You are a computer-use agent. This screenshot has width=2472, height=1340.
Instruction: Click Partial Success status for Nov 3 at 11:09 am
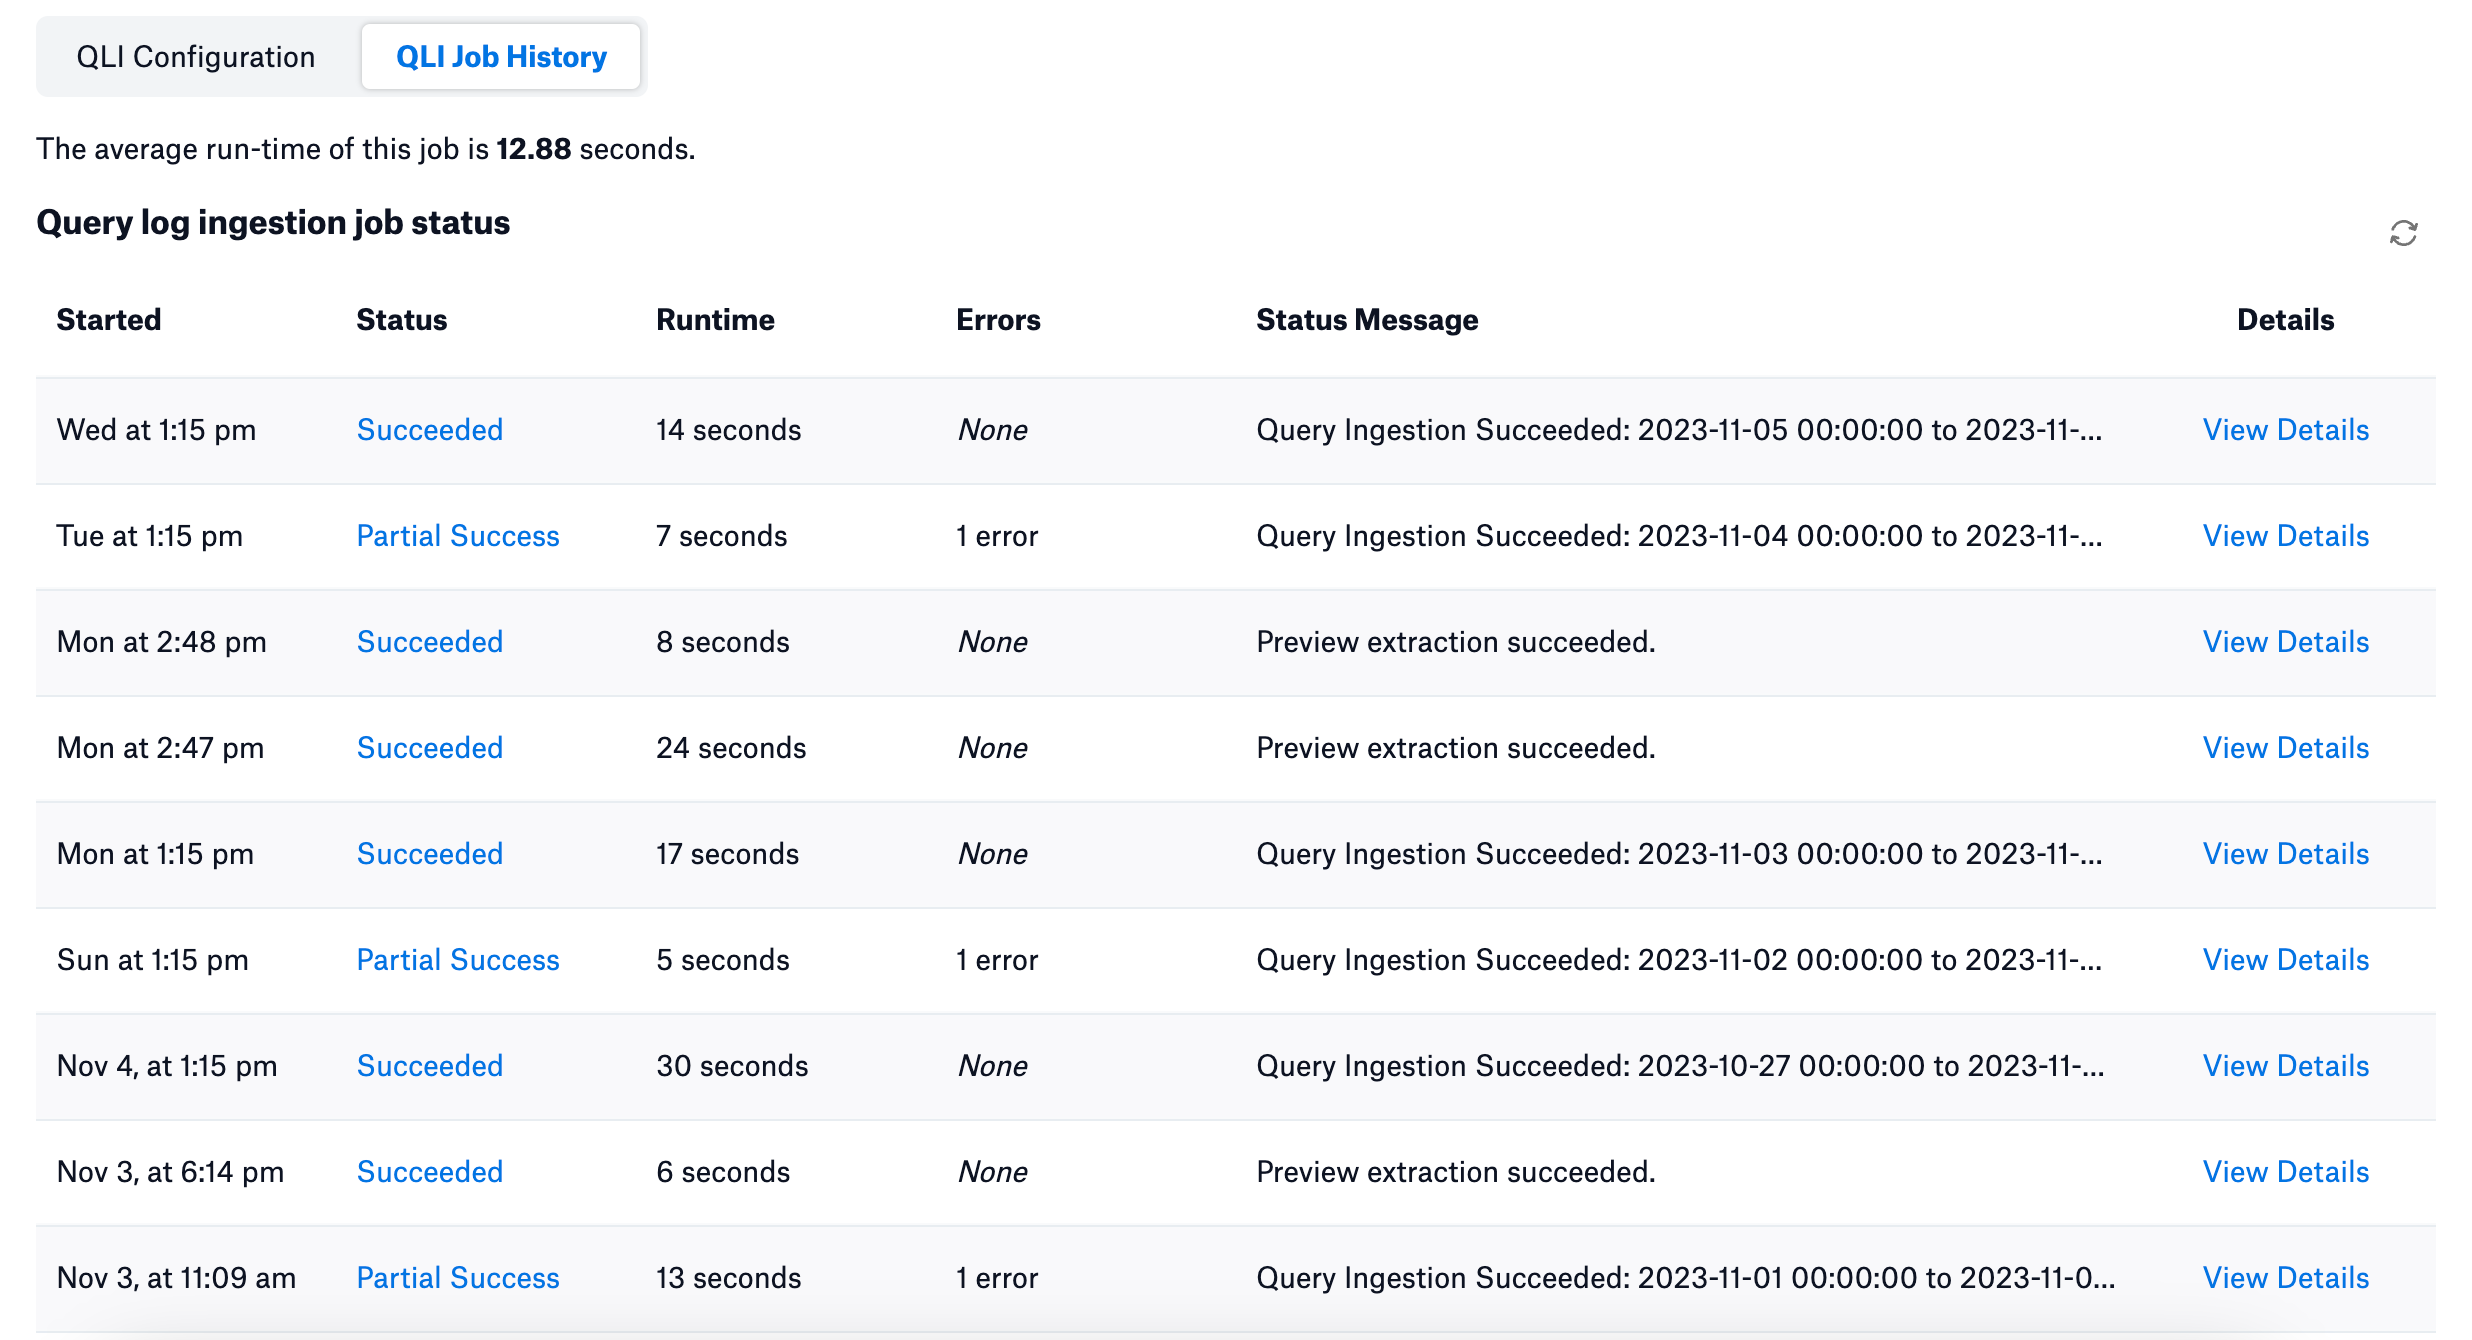458,1278
